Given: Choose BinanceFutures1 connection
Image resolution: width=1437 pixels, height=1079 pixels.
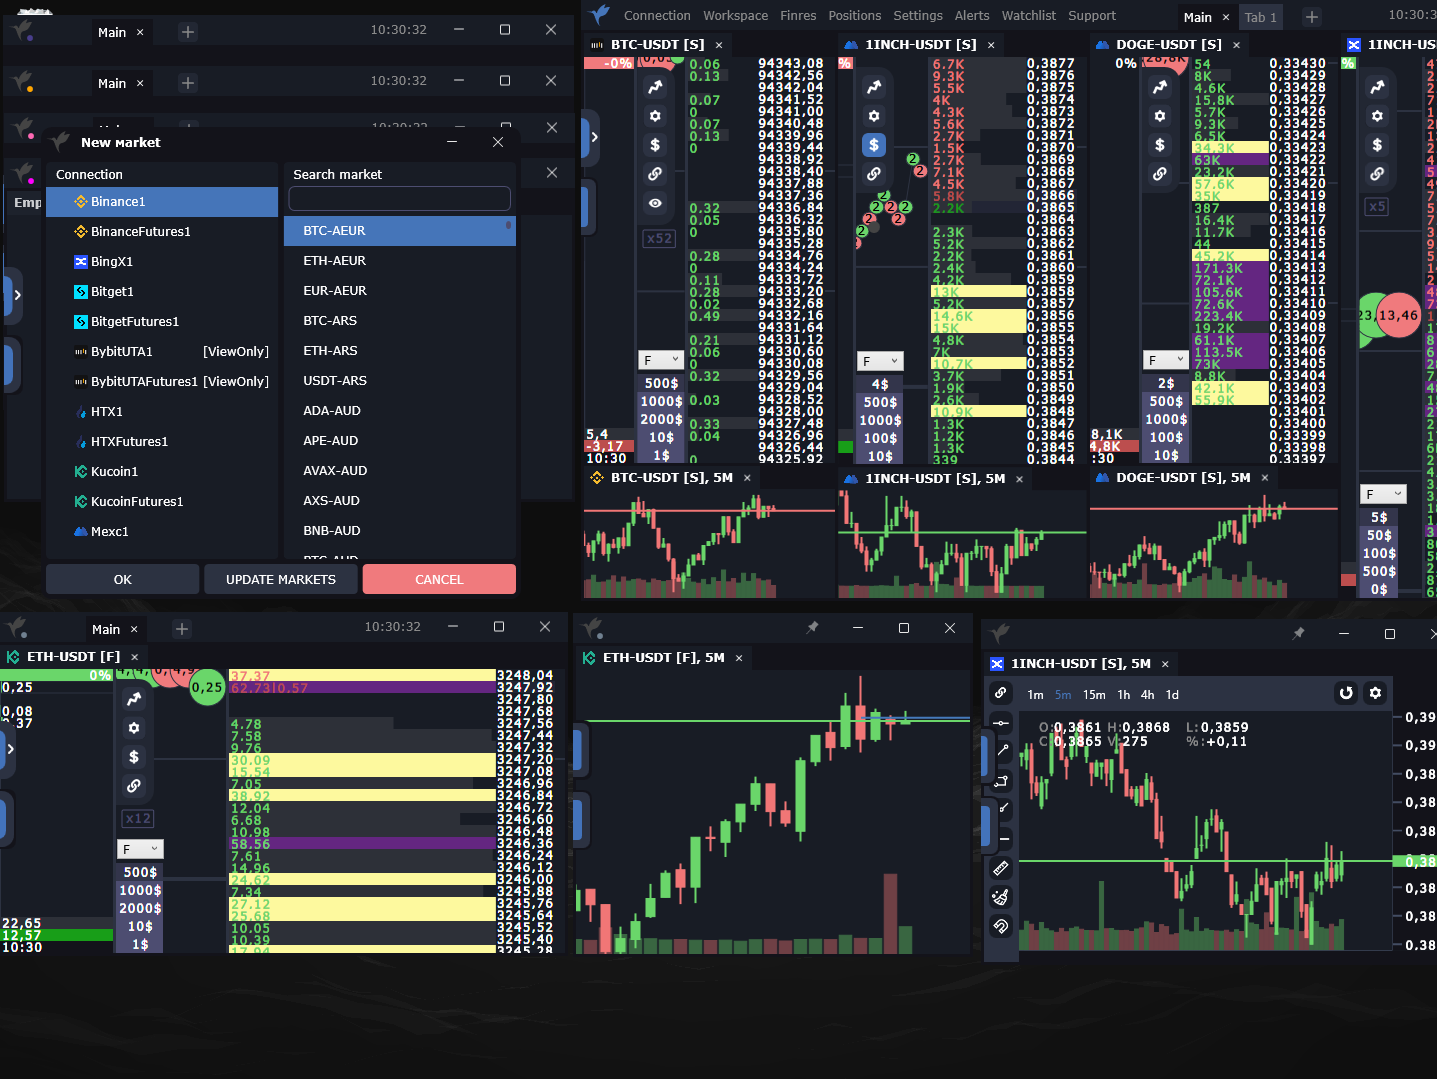Looking at the screenshot, I should point(162,231).
